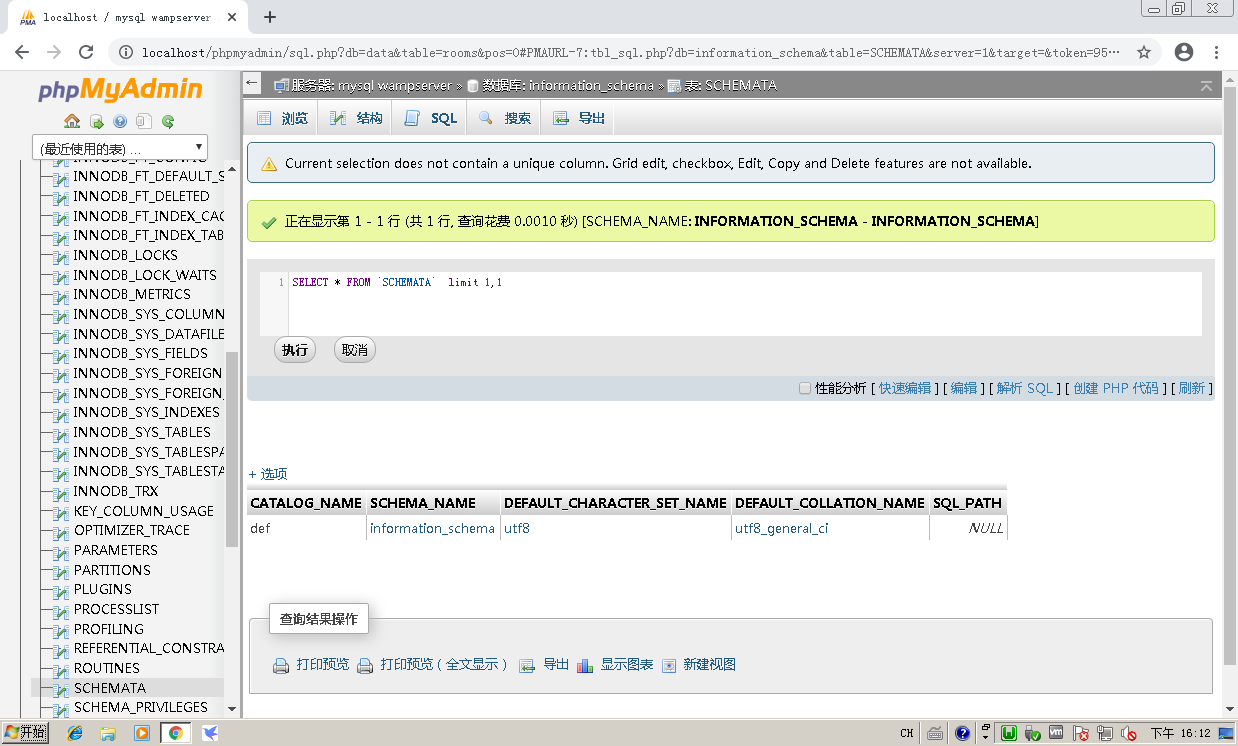This screenshot has height=746, width=1238.
Task: Open the SCHEMATA table icon in tree
Action: [x=60, y=689]
